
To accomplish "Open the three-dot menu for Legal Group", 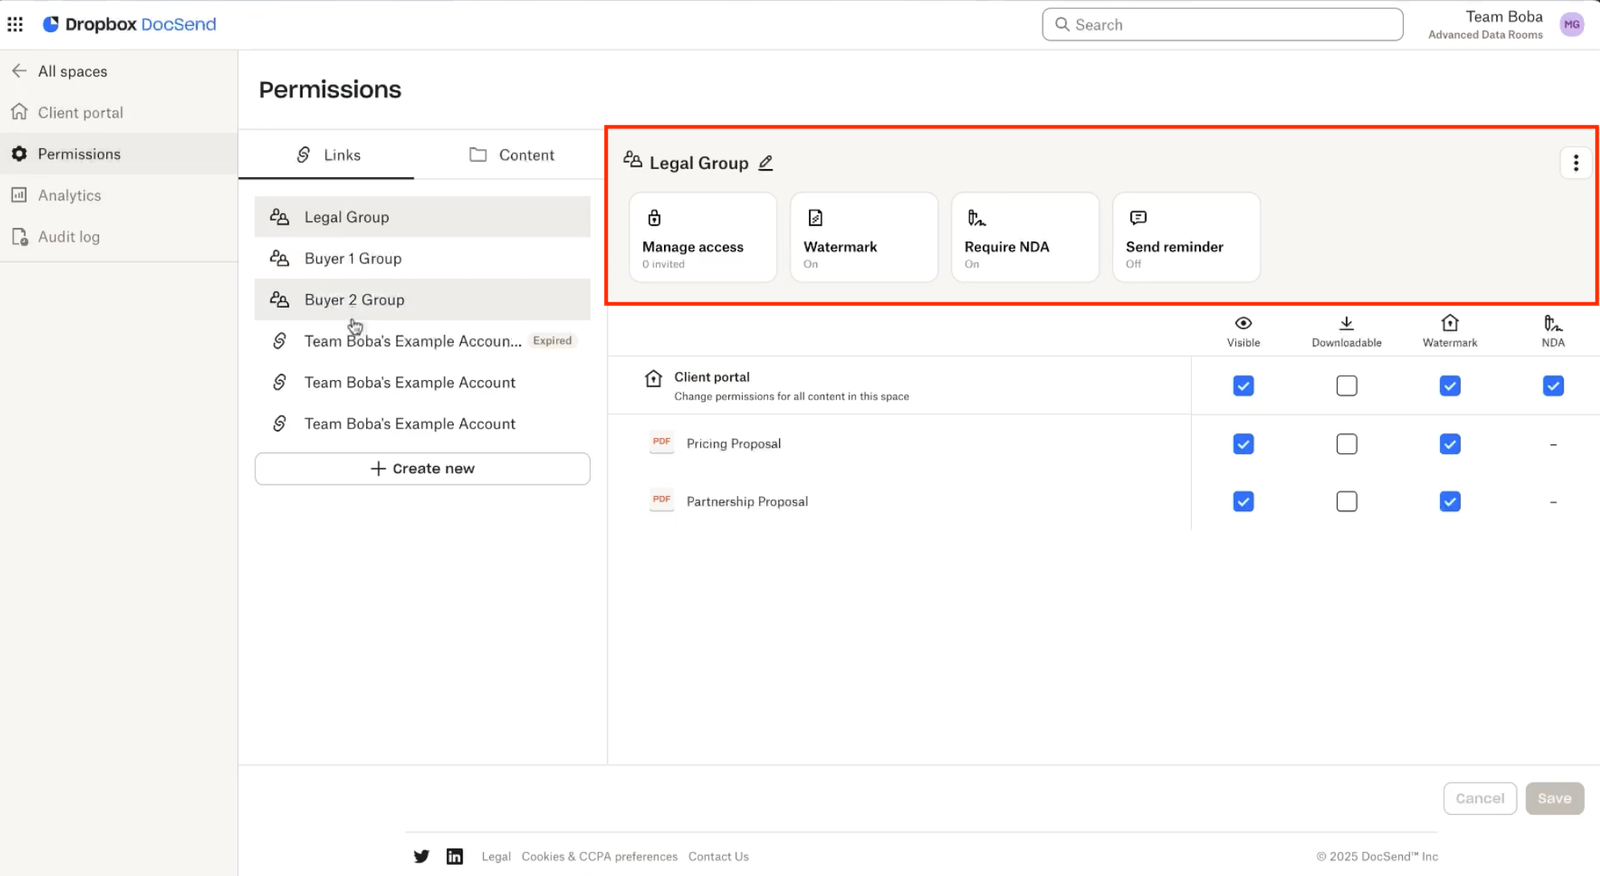I will click(x=1575, y=163).
